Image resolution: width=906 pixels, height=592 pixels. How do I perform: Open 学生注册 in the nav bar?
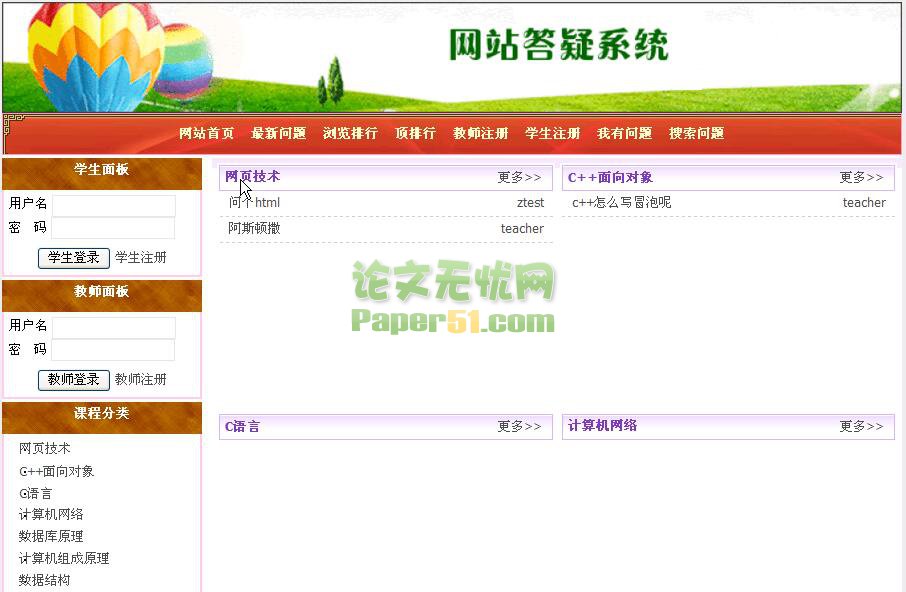(x=552, y=133)
